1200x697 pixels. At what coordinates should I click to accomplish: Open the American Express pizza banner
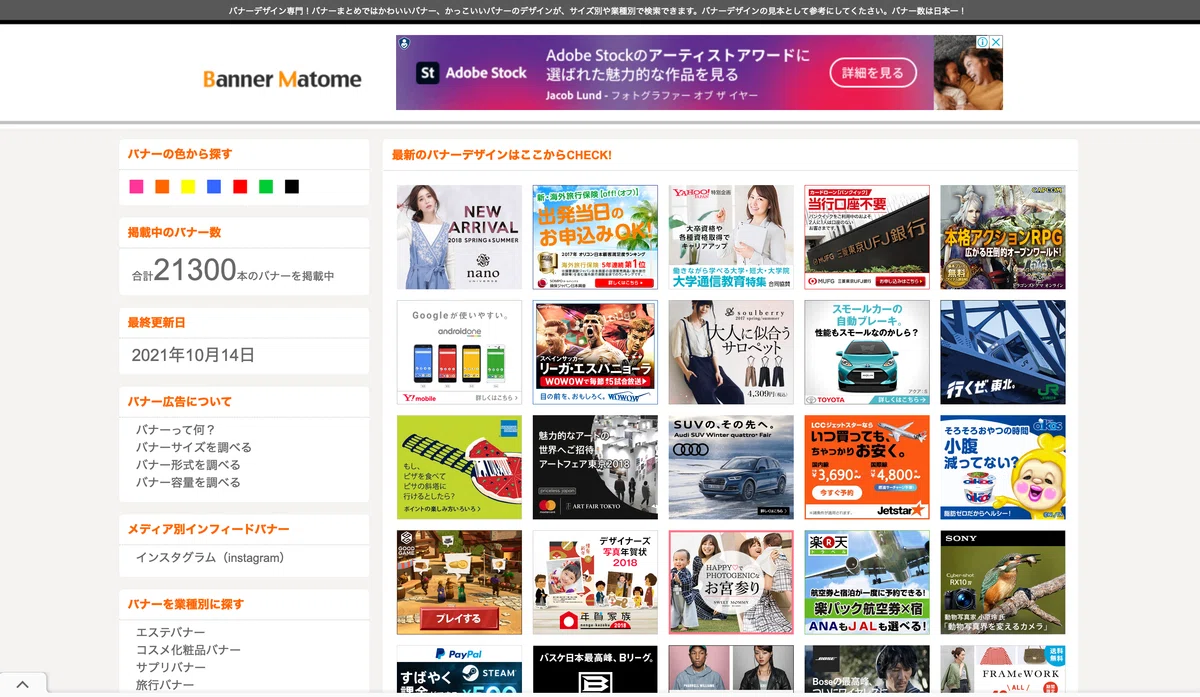tap(459, 467)
